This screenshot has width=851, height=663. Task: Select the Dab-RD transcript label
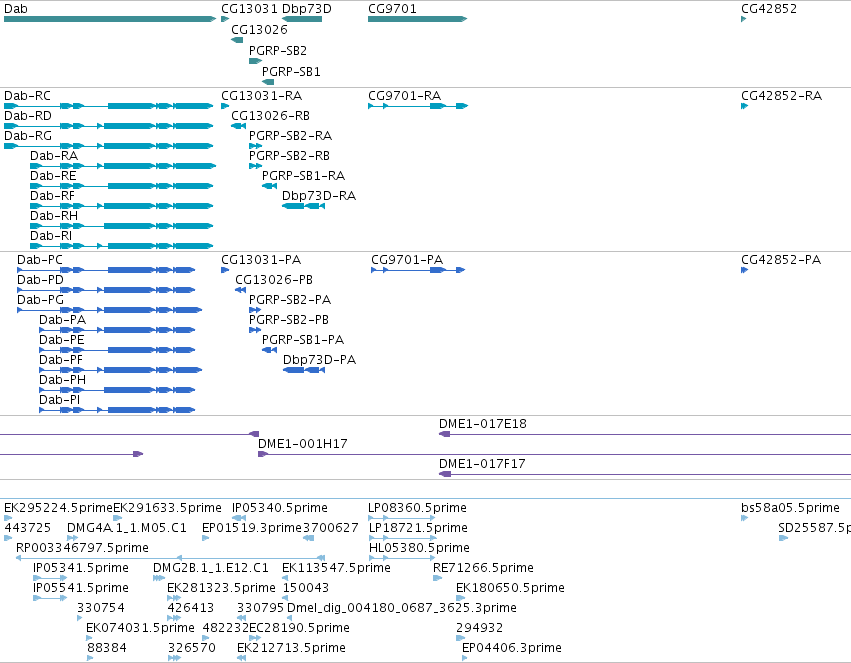(x=28, y=116)
